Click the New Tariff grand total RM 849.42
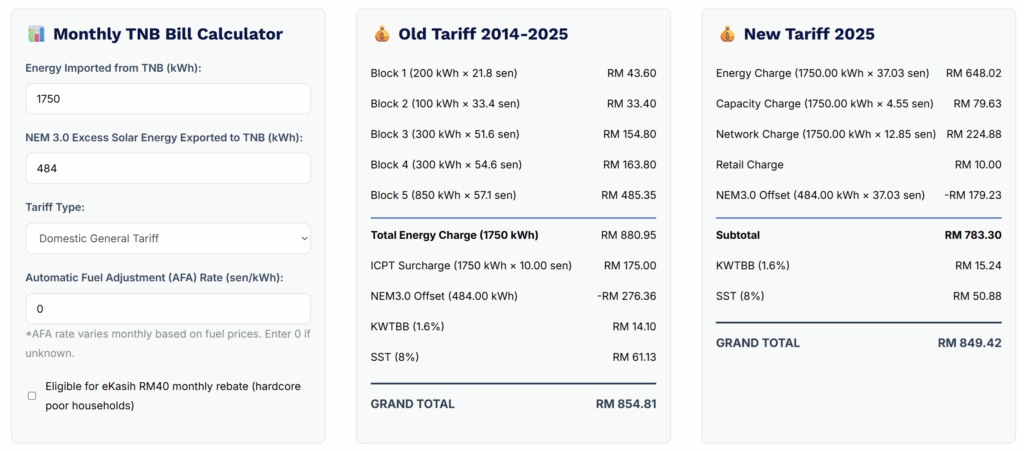Screen dimensions: 1024x451 969,342
